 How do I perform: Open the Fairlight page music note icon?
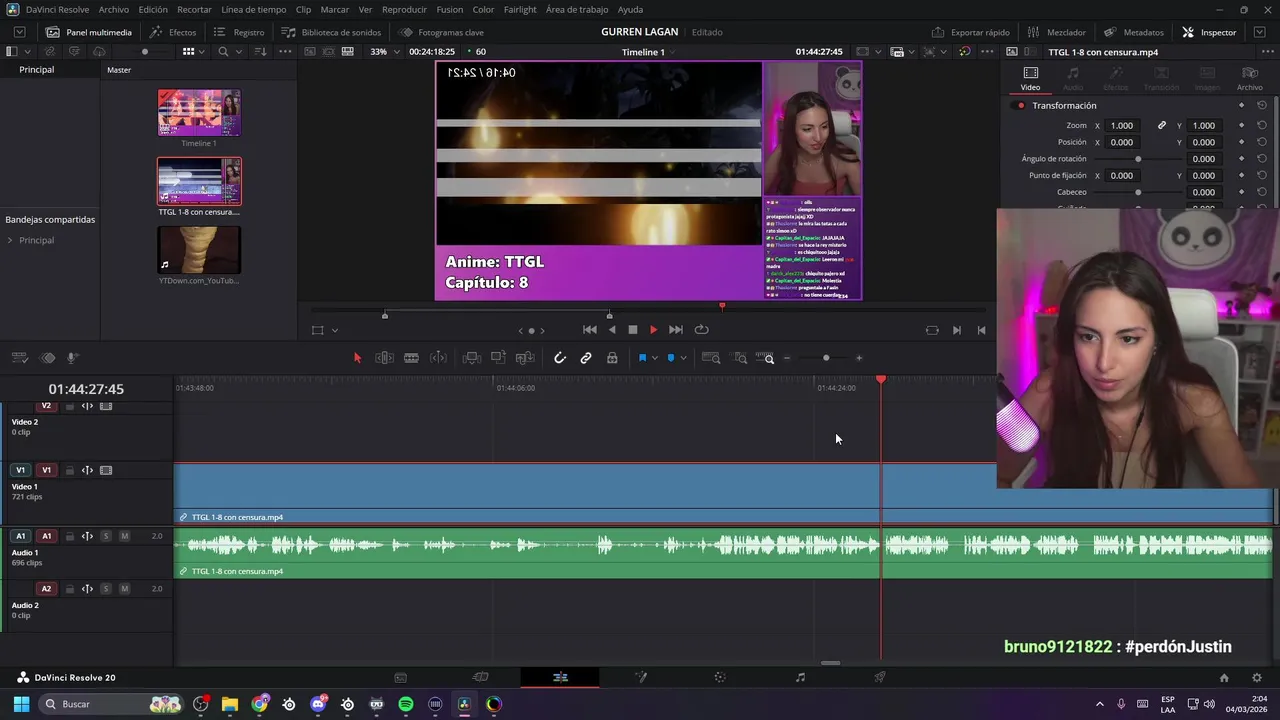(800, 677)
